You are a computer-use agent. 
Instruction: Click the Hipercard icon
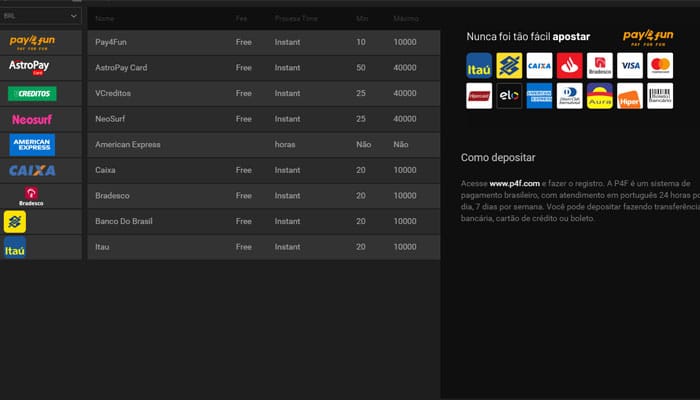(479, 96)
